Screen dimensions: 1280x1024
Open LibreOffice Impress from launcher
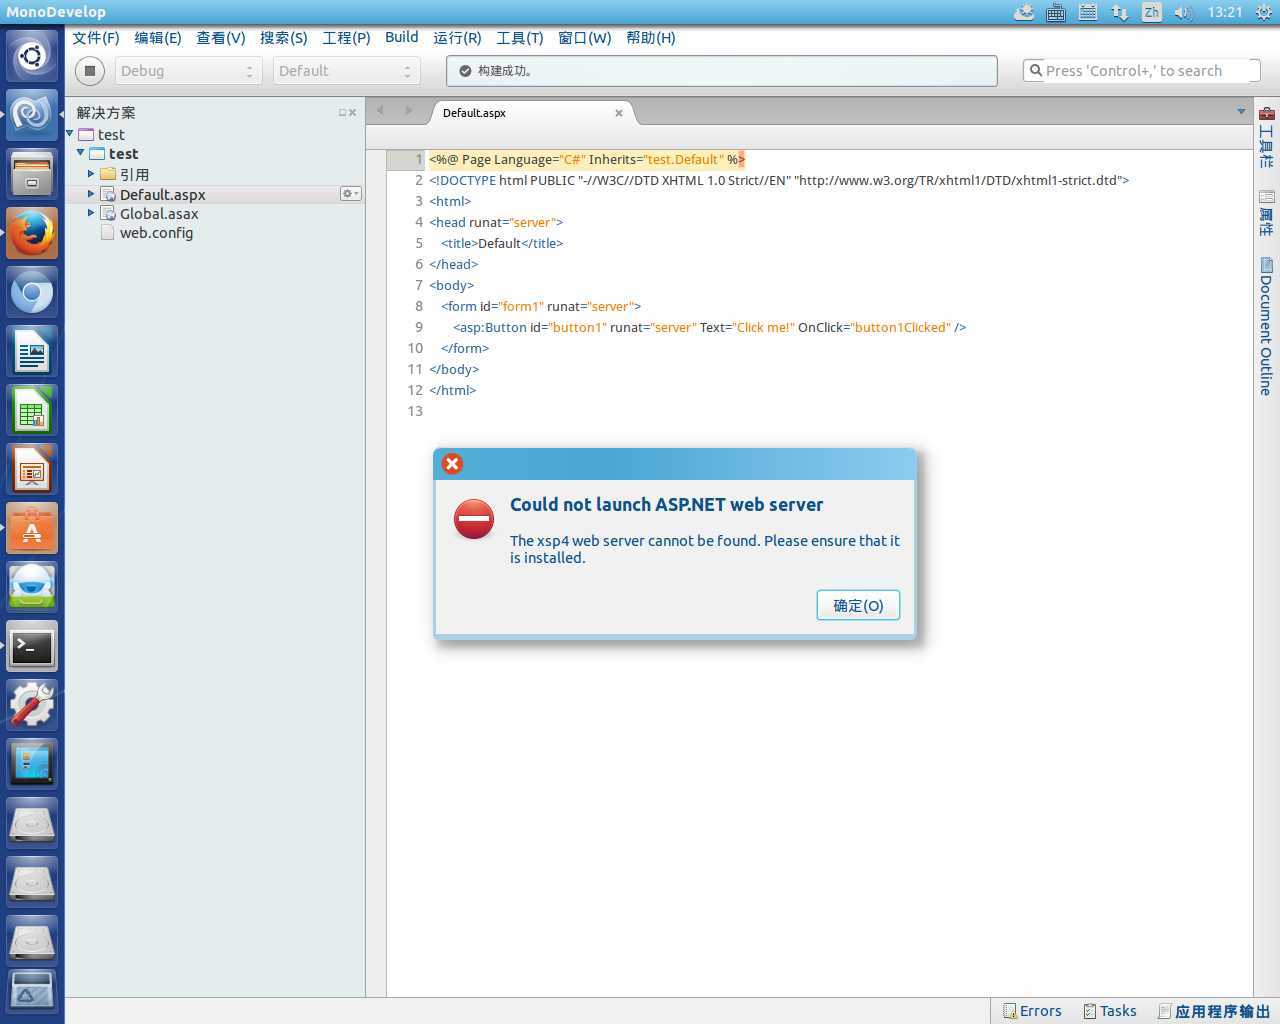pyautogui.click(x=32, y=469)
